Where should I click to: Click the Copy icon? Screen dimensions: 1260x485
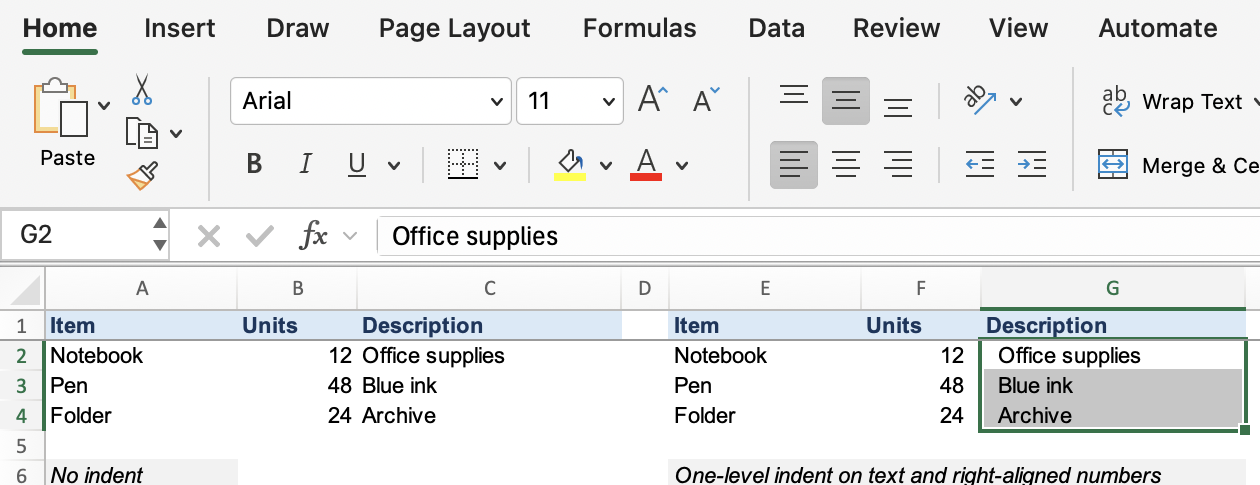(142, 133)
